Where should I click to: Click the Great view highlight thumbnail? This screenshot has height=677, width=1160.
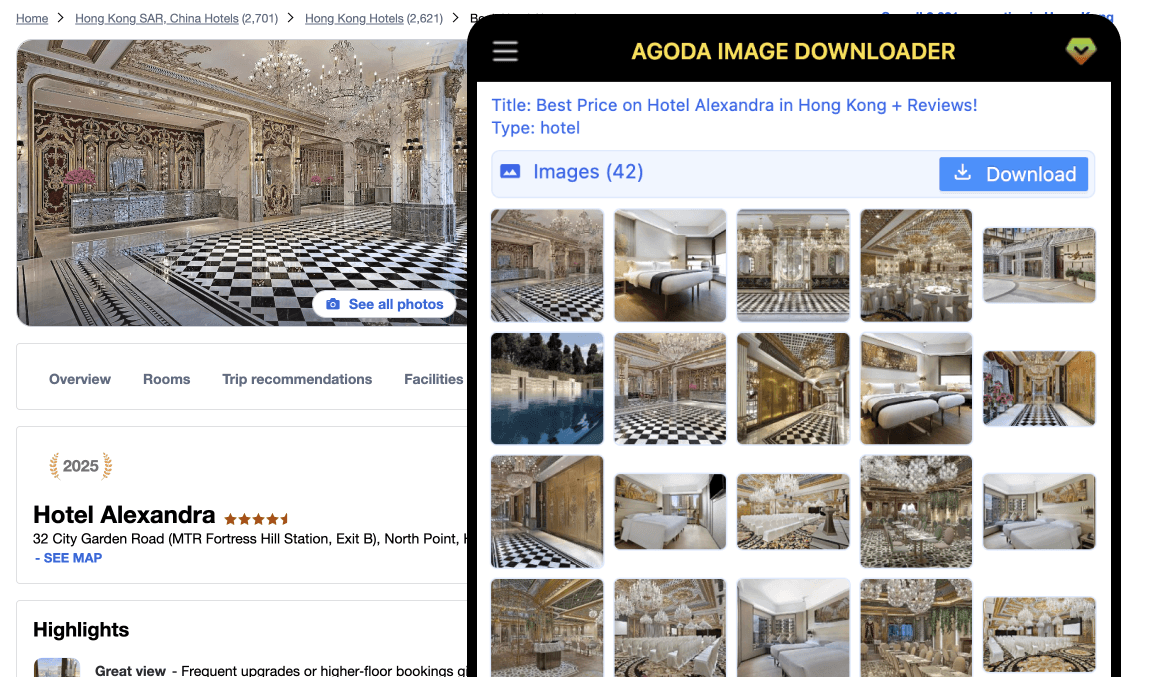[x=57, y=667]
